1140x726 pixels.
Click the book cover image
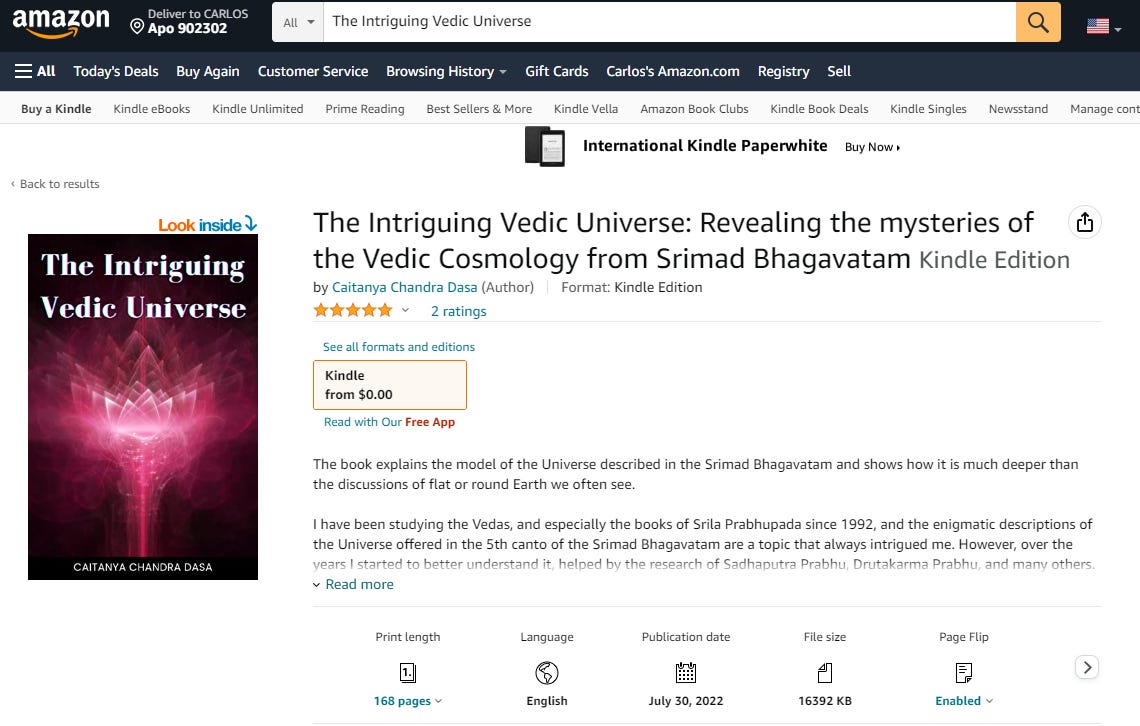142,407
